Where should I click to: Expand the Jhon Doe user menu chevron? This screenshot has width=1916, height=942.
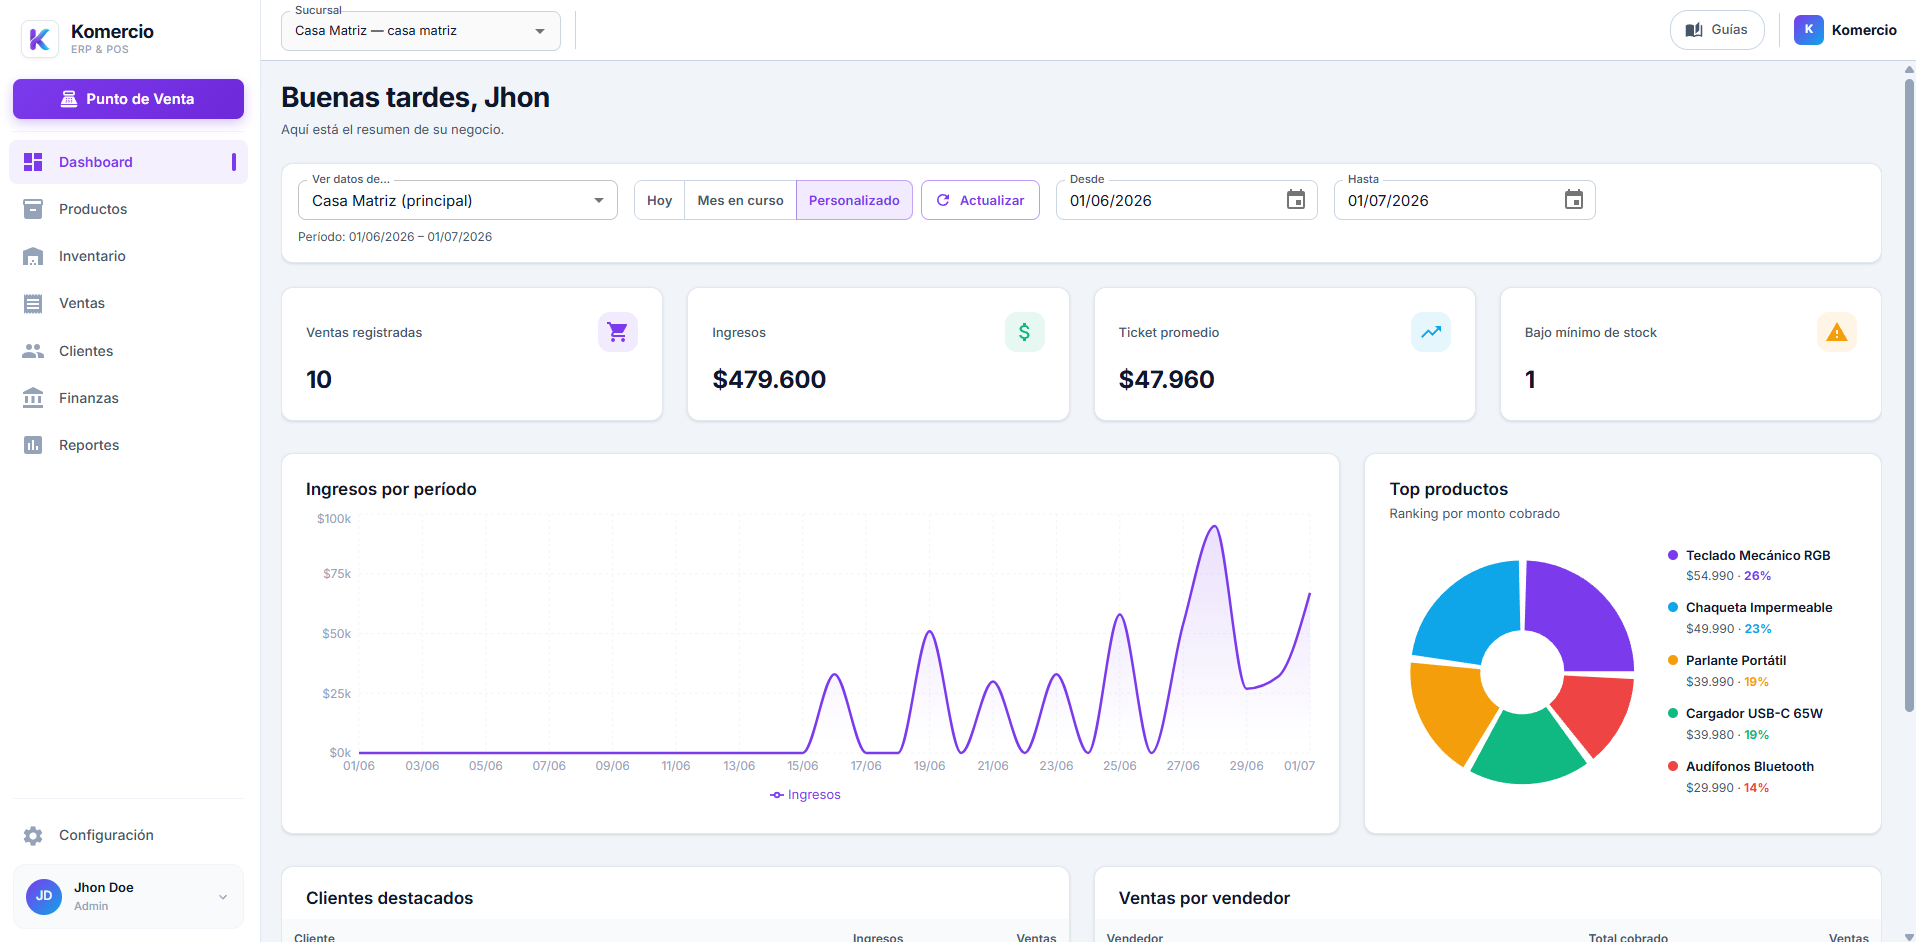(223, 897)
